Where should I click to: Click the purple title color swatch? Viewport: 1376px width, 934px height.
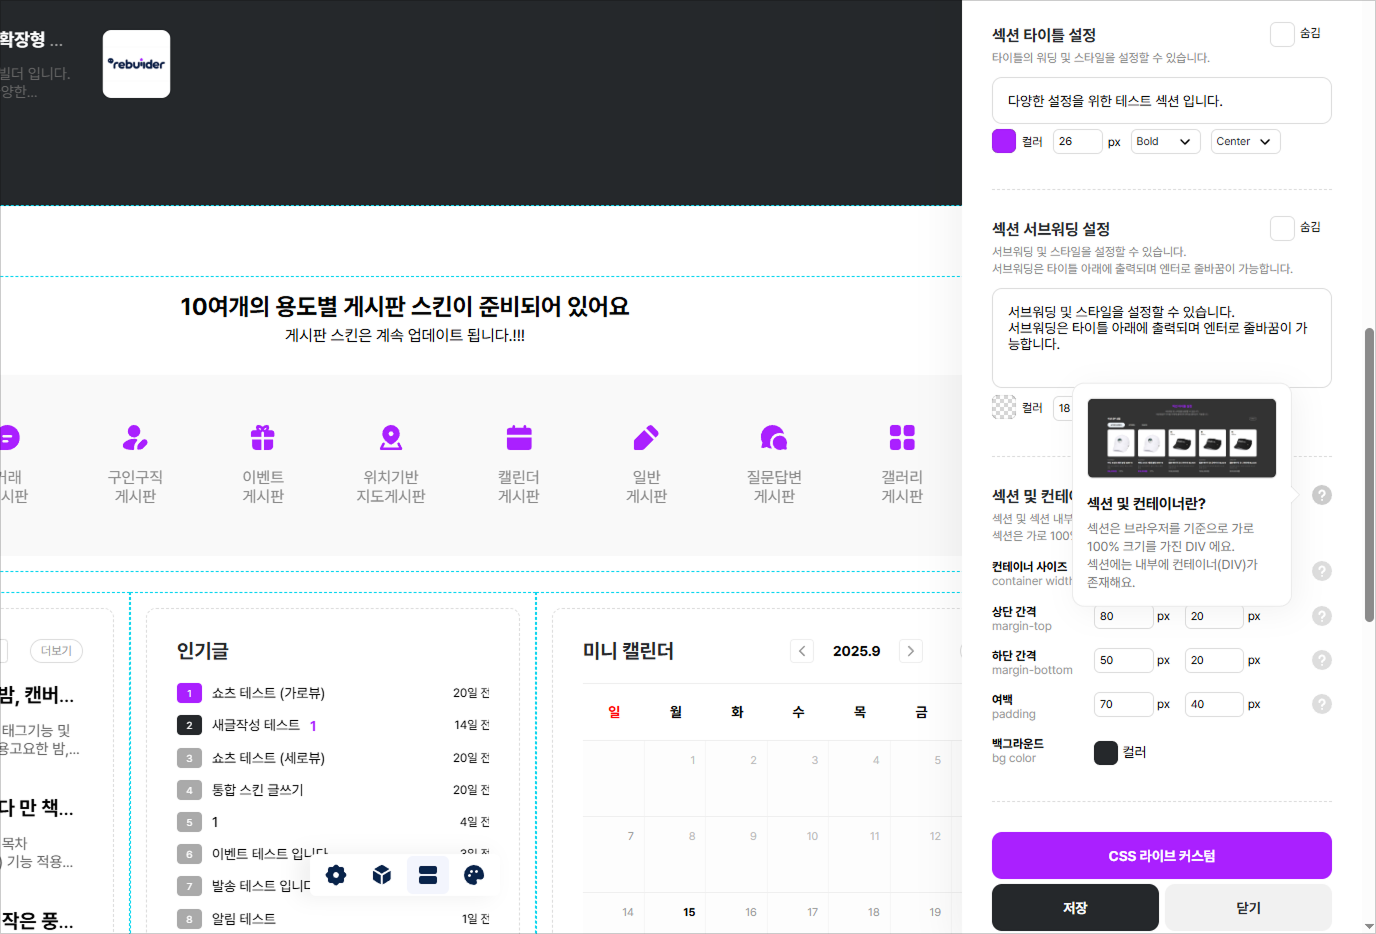1004,142
